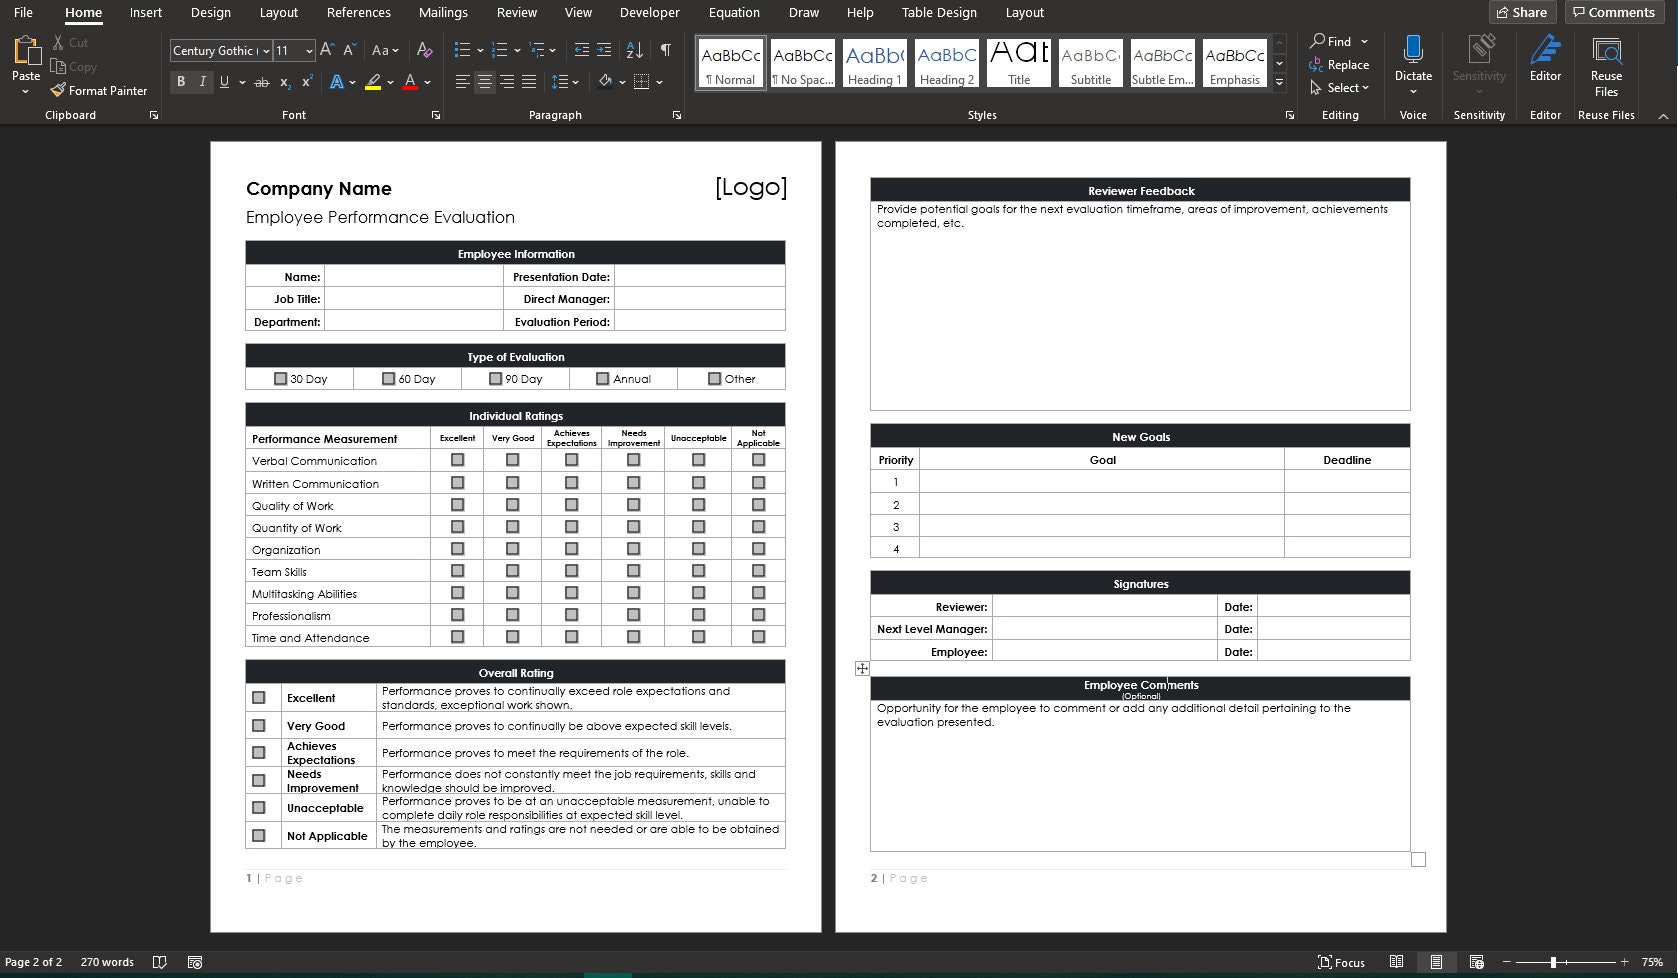The height and width of the screenshot is (978, 1678).
Task: Check the 30 Day evaluation checkbox
Action: 281,378
